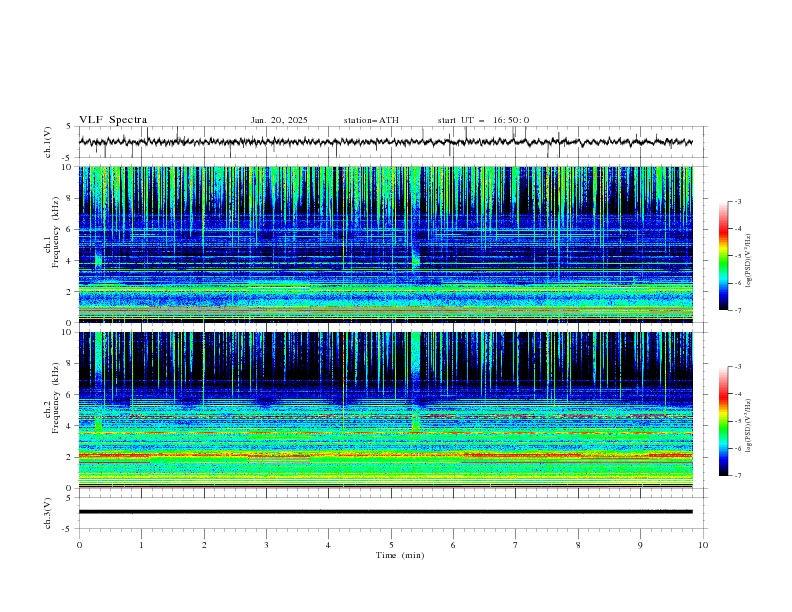Click the time axis end tick "10"
The width and height of the screenshot is (792, 612).
coord(703,545)
